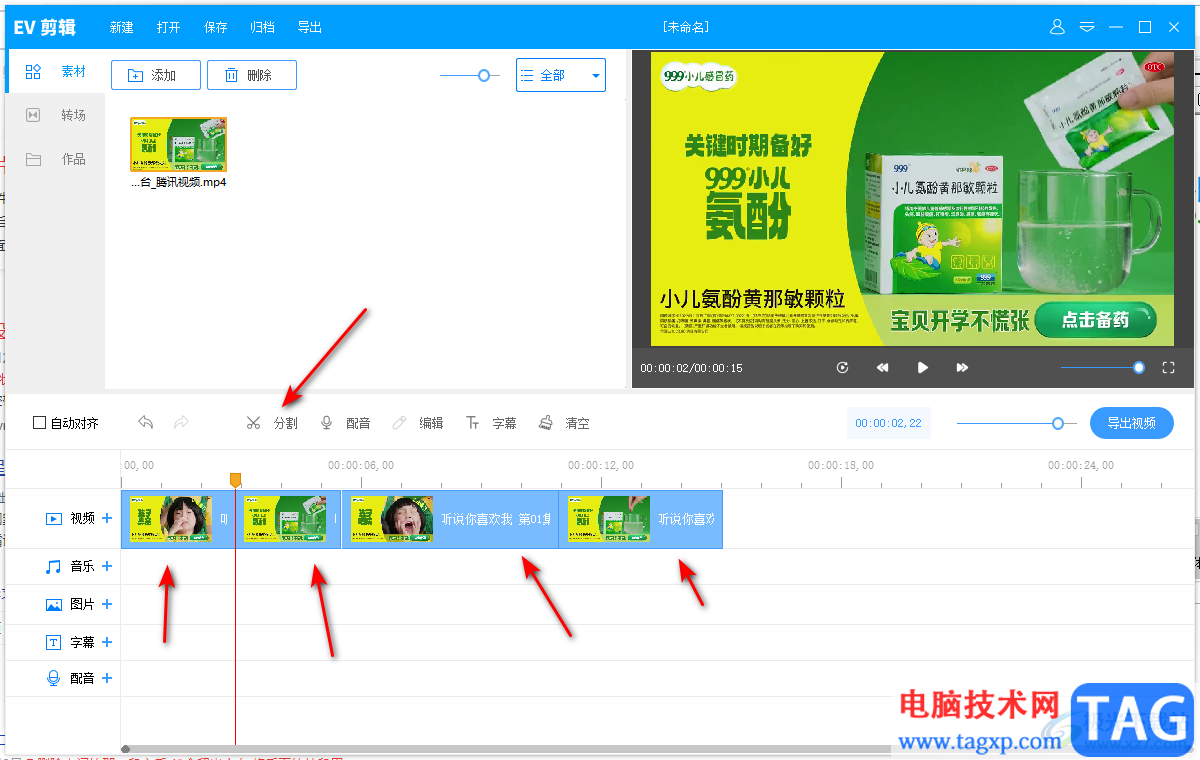
Task: Open the title bar dropdown menu icon
Action: point(1087,27)
